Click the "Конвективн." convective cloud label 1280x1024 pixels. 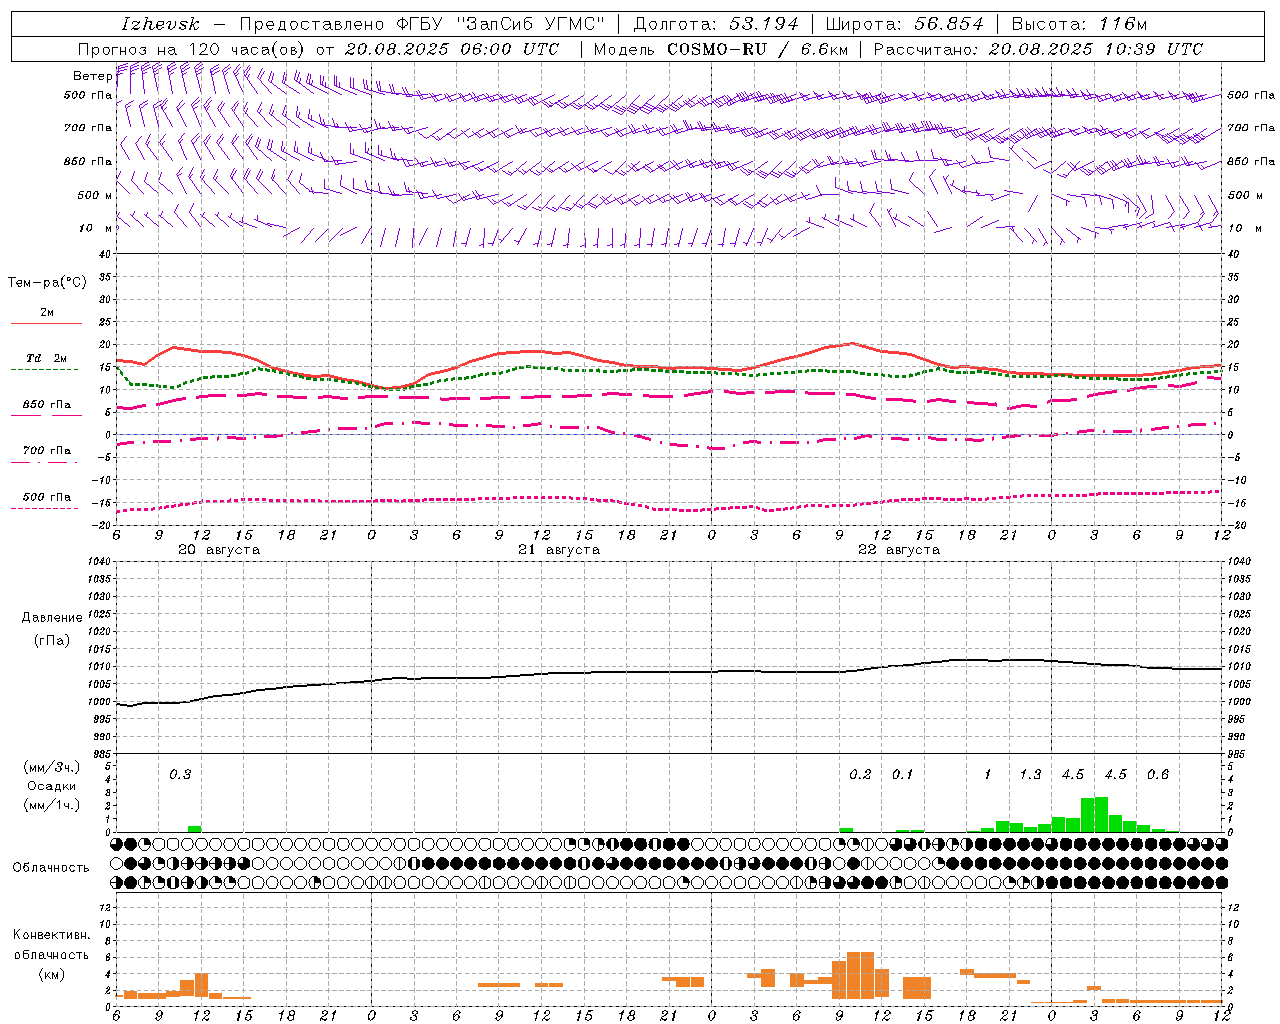pyautogui.click(x=51, y=935)
